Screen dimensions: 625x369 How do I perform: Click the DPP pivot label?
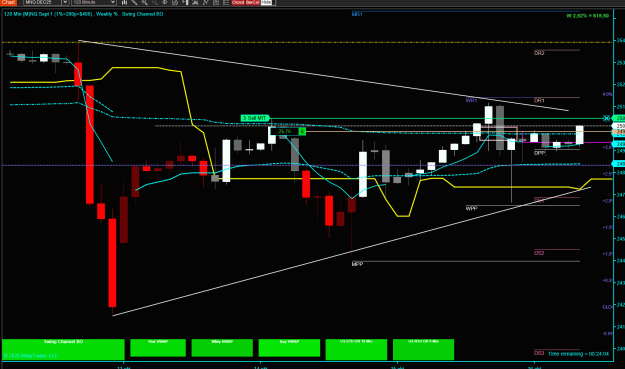[x=539, y=153]
